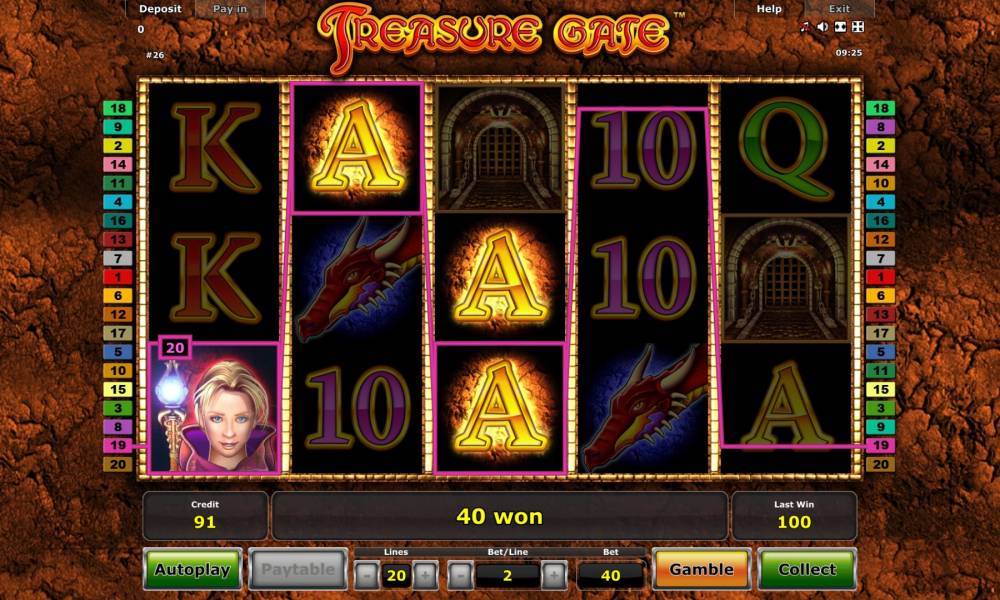Image resolution: width=1000 pixels, height=600 pixels.
Task: Increase number of Lines with plus
Action: pyautogui.click(x=425, y=575)
